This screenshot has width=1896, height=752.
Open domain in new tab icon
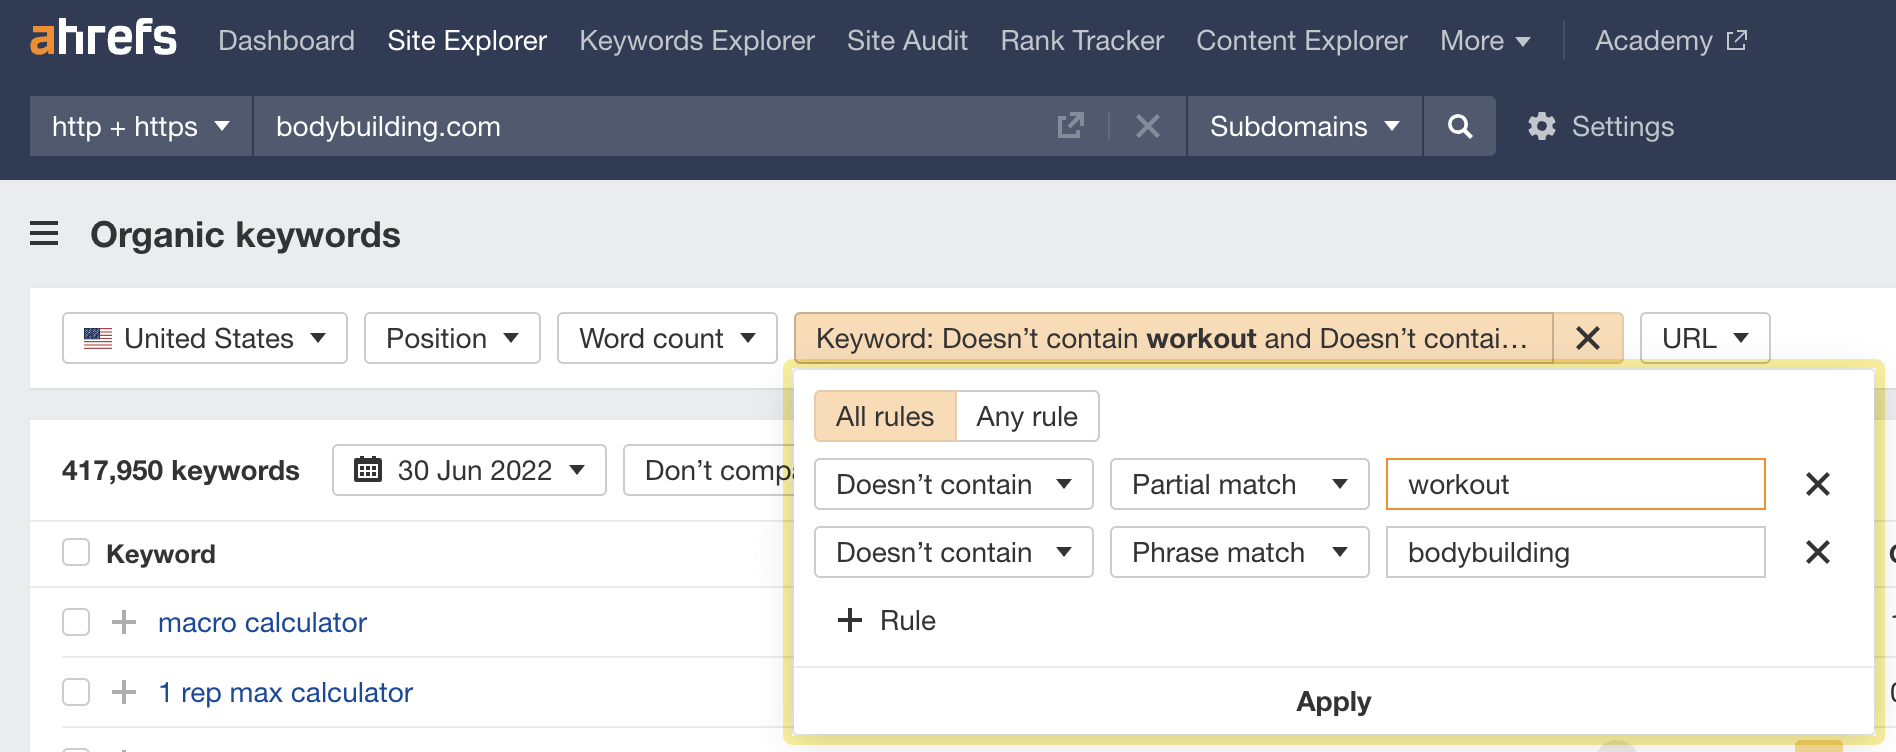1070,126
